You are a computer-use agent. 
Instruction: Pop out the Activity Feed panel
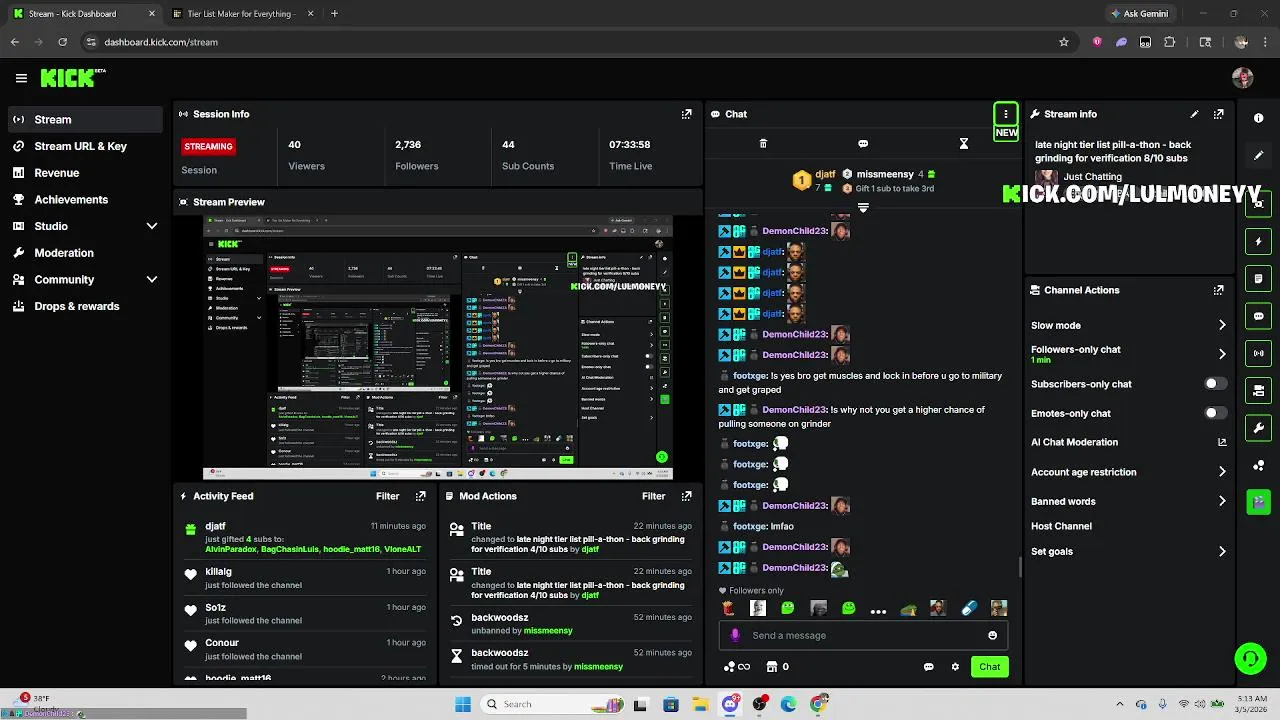[x=420, y=496]
